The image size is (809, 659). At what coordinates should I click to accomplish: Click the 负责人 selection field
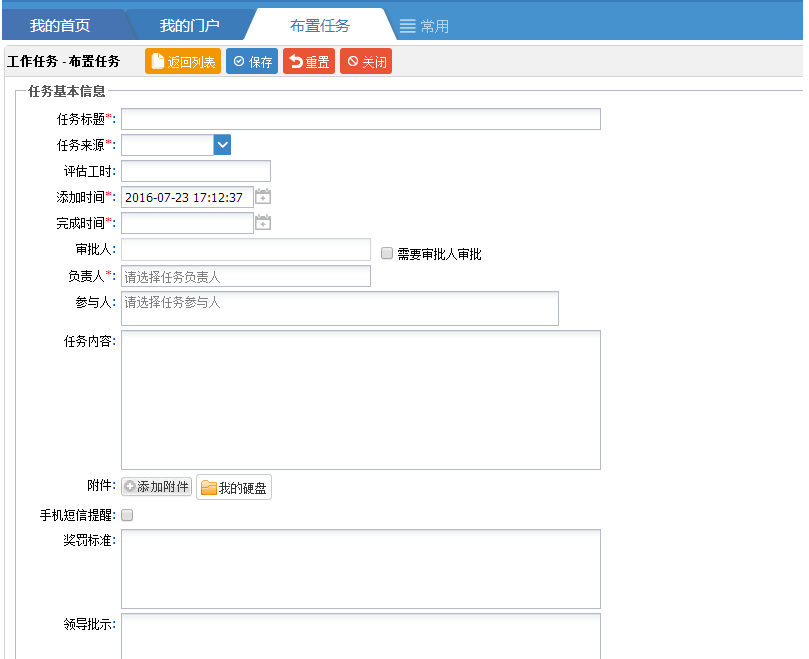[246, 276]
